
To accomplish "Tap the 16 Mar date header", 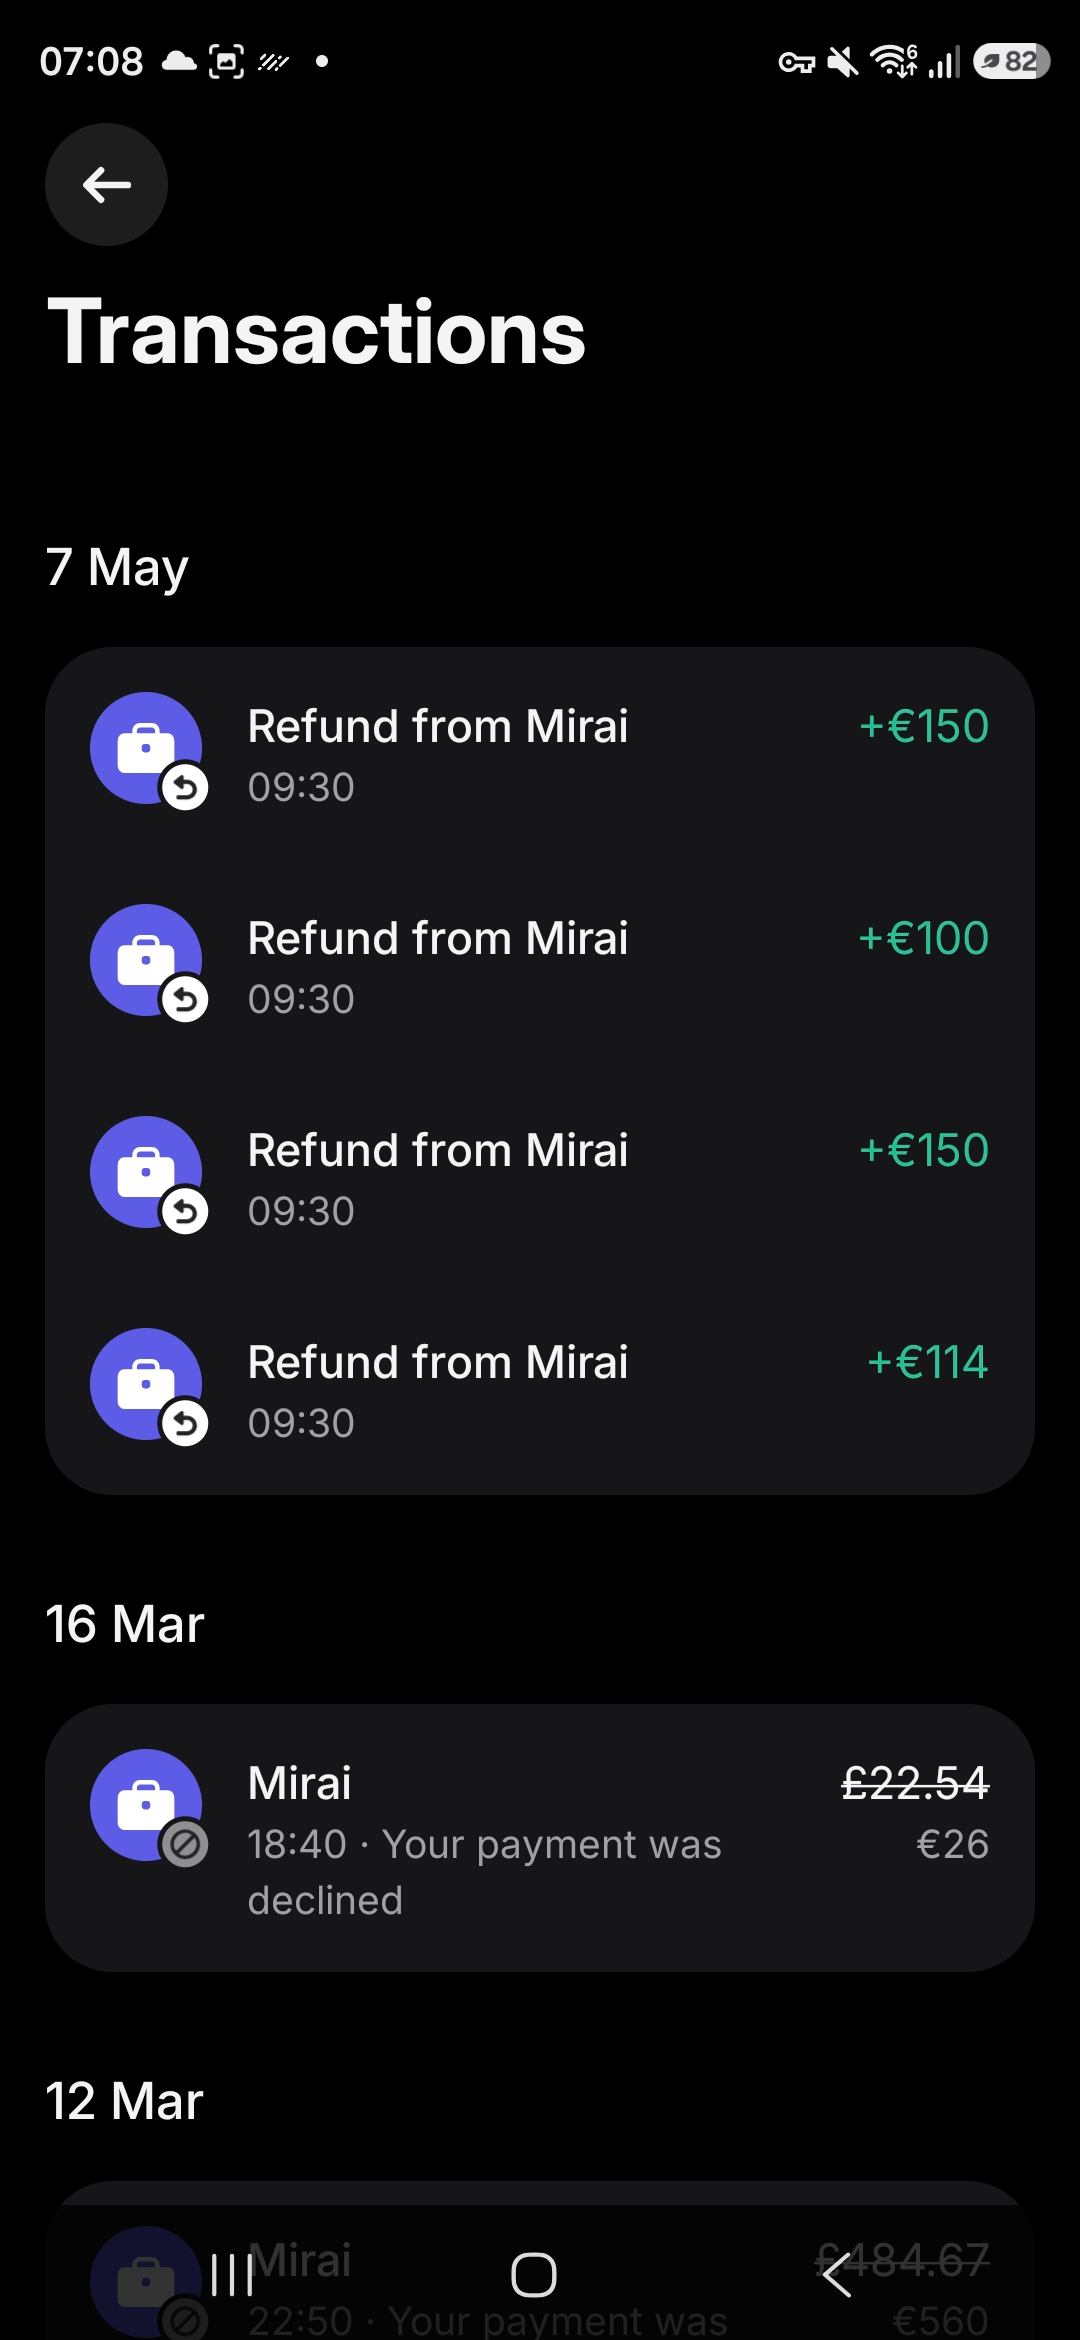I will 125,1624.
